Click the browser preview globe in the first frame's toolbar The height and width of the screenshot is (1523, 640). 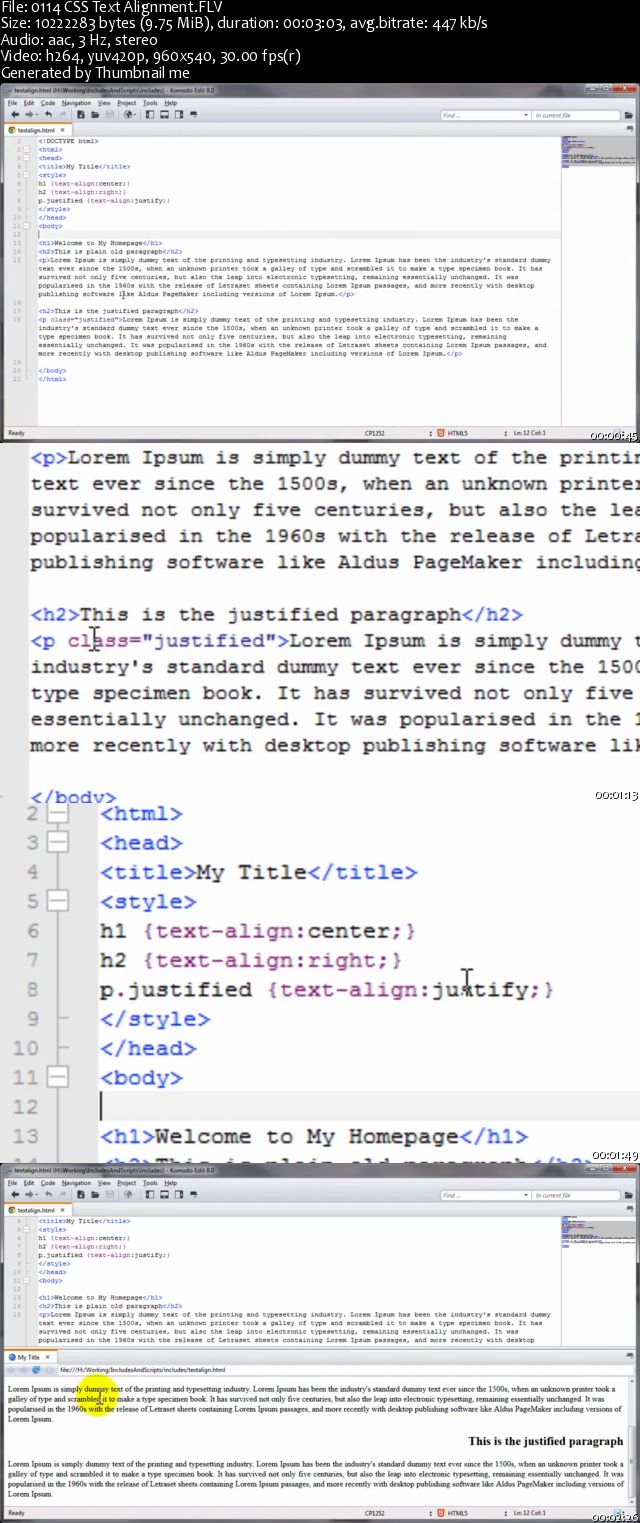(x=127, y=114)
